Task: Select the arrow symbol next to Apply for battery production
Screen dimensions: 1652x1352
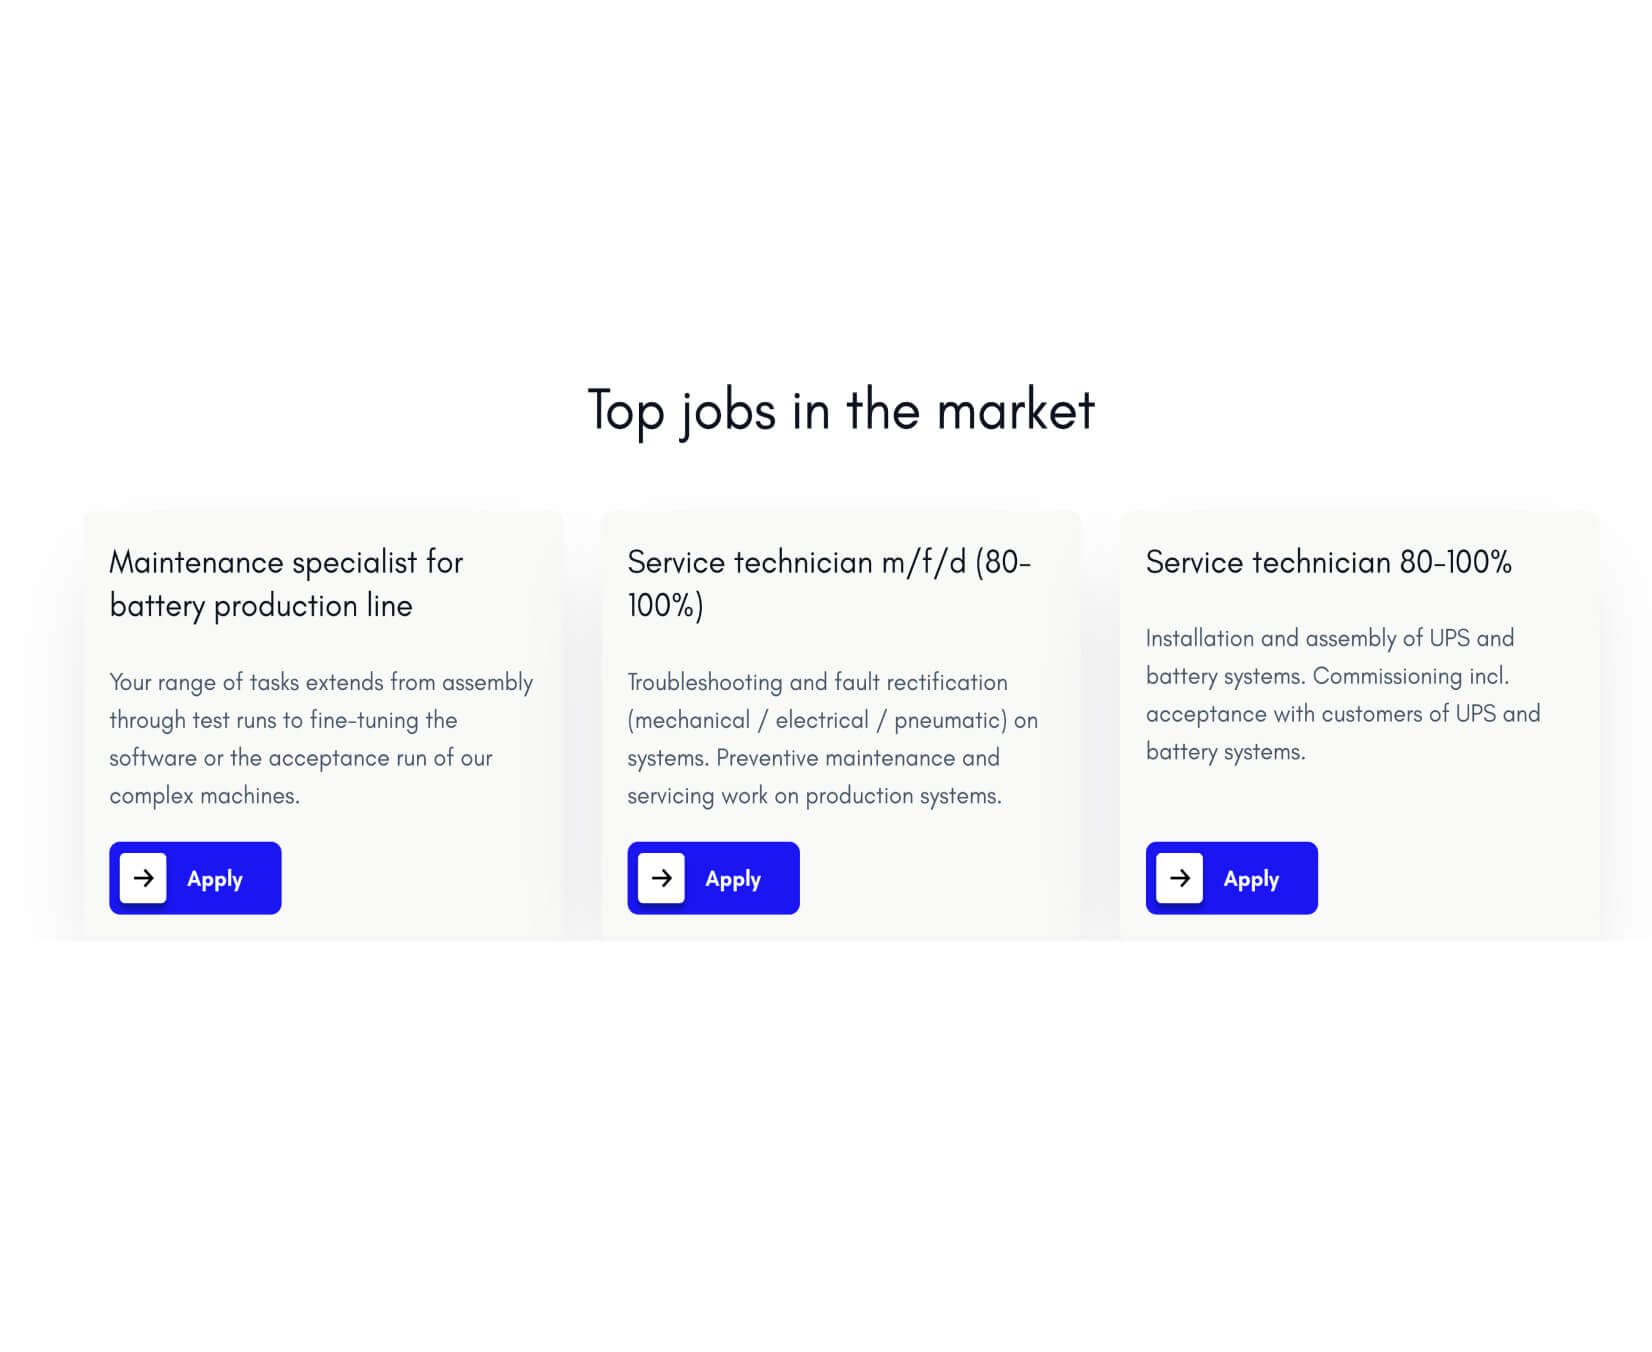Action: pyautogui.click(x=143, y=878)
